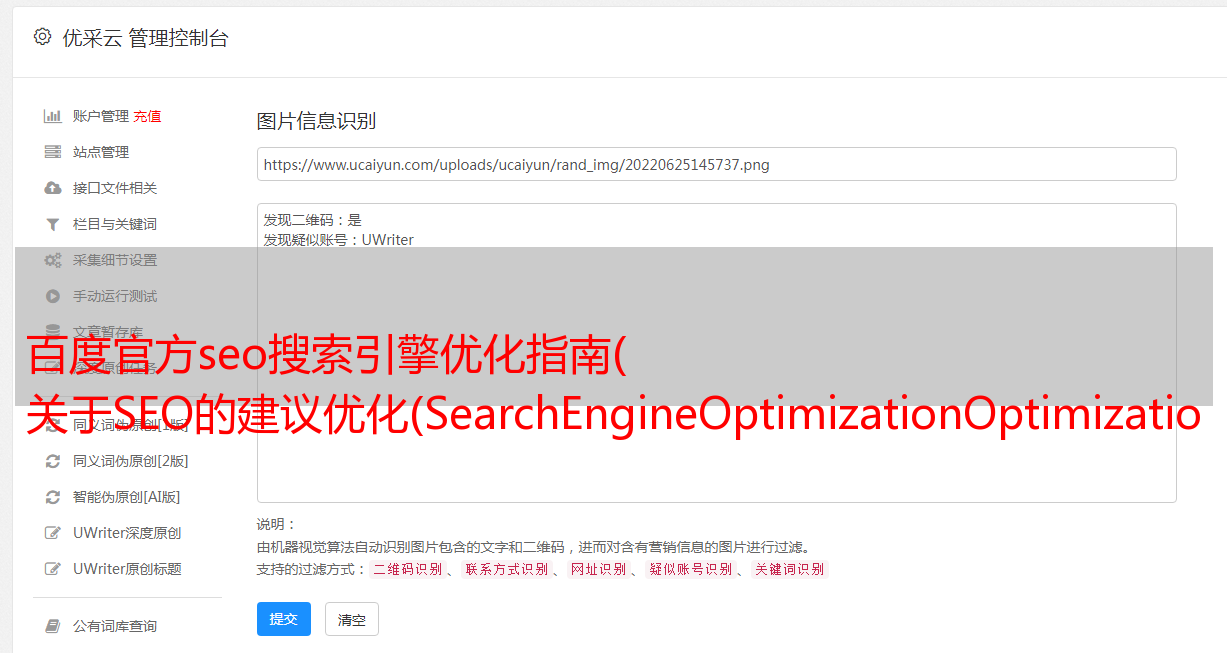The image size is (1227, 653).
Task: Click the red 充值 link
Action: point(147,116)
